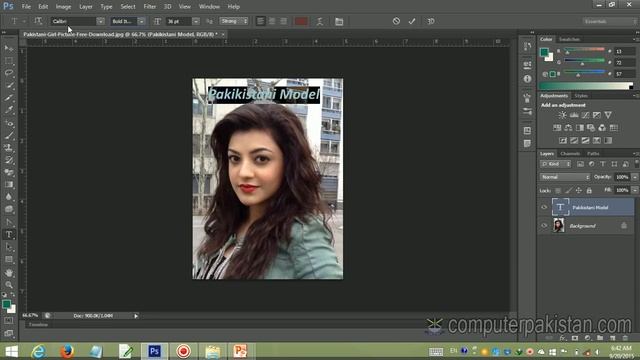This screenshot has width=640, height=360.
Task: Open the 3D button in options bar
Action: pyautogui.click(x=431, y=21)
